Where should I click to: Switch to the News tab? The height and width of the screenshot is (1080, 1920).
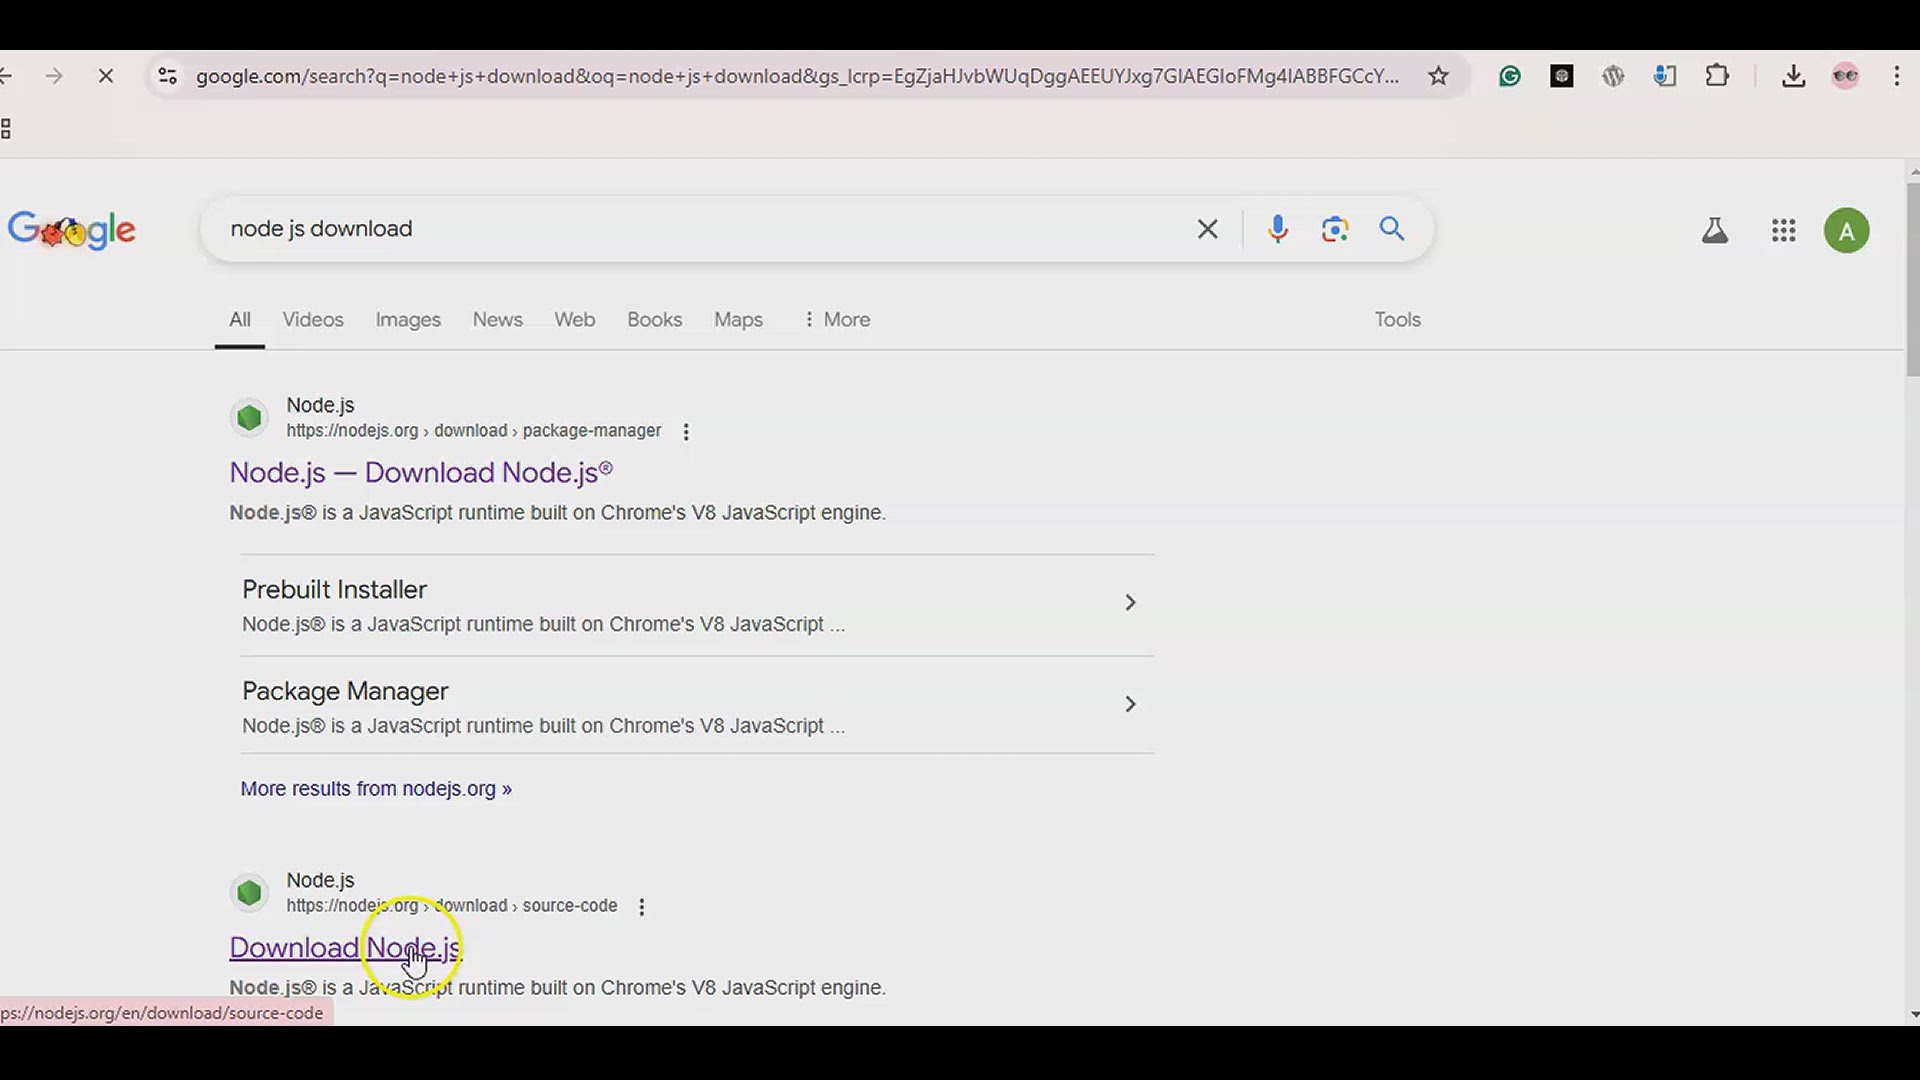(498, 320)
